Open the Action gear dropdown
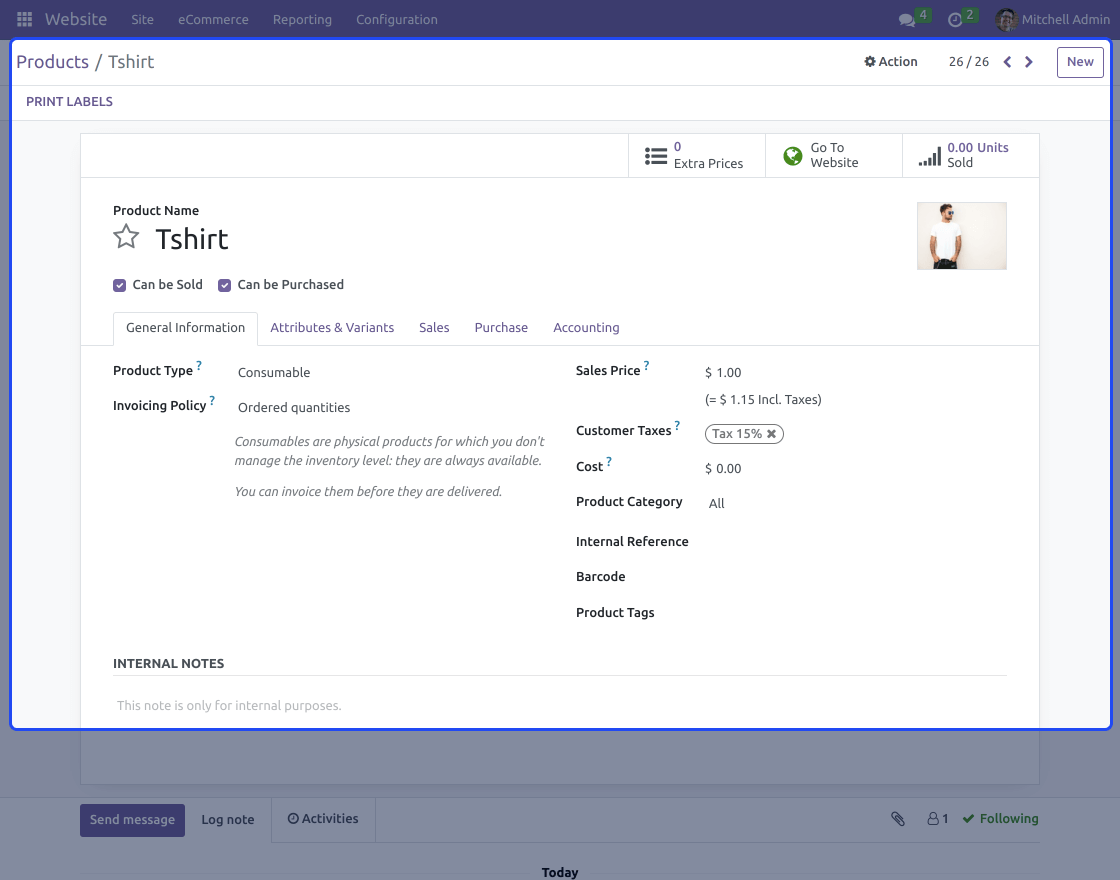The width and height of the screenshot is (1120, 880). [891, 62]
